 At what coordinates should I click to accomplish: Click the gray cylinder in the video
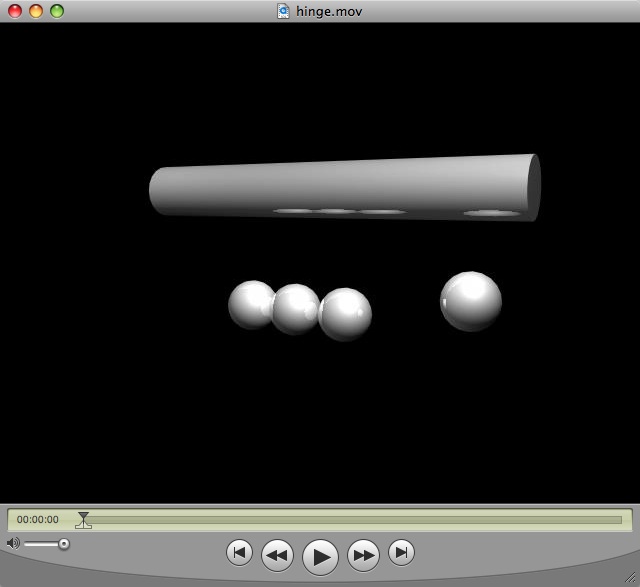coord(340,185)
